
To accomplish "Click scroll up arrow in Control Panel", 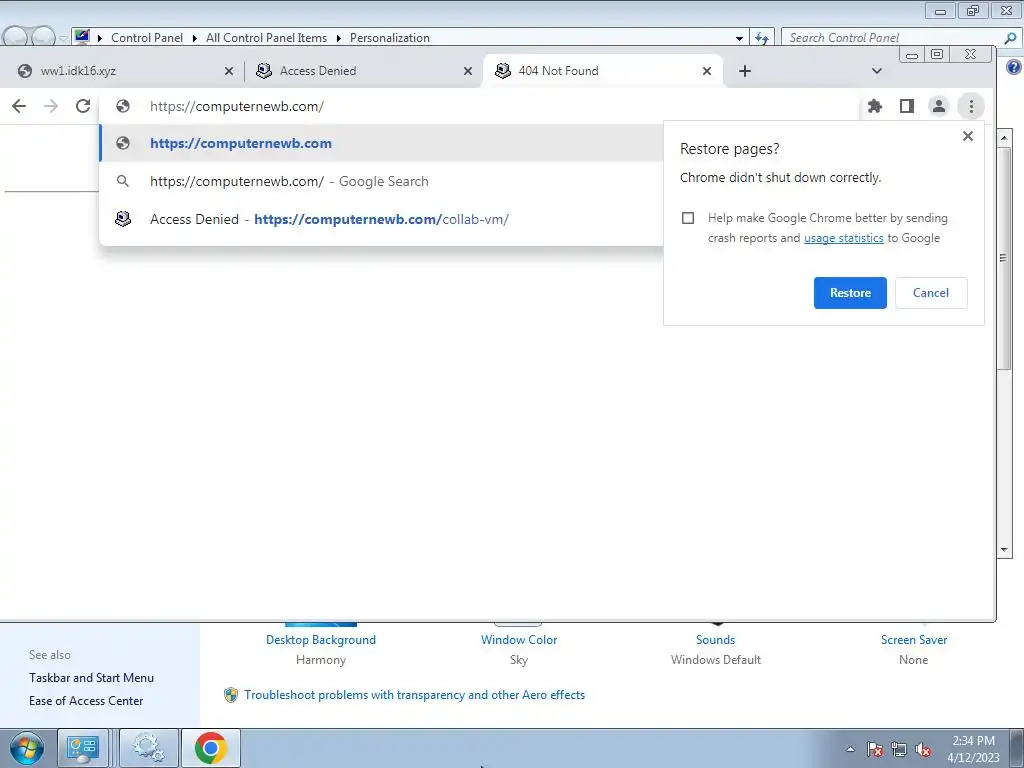I will coord(1004,138).
